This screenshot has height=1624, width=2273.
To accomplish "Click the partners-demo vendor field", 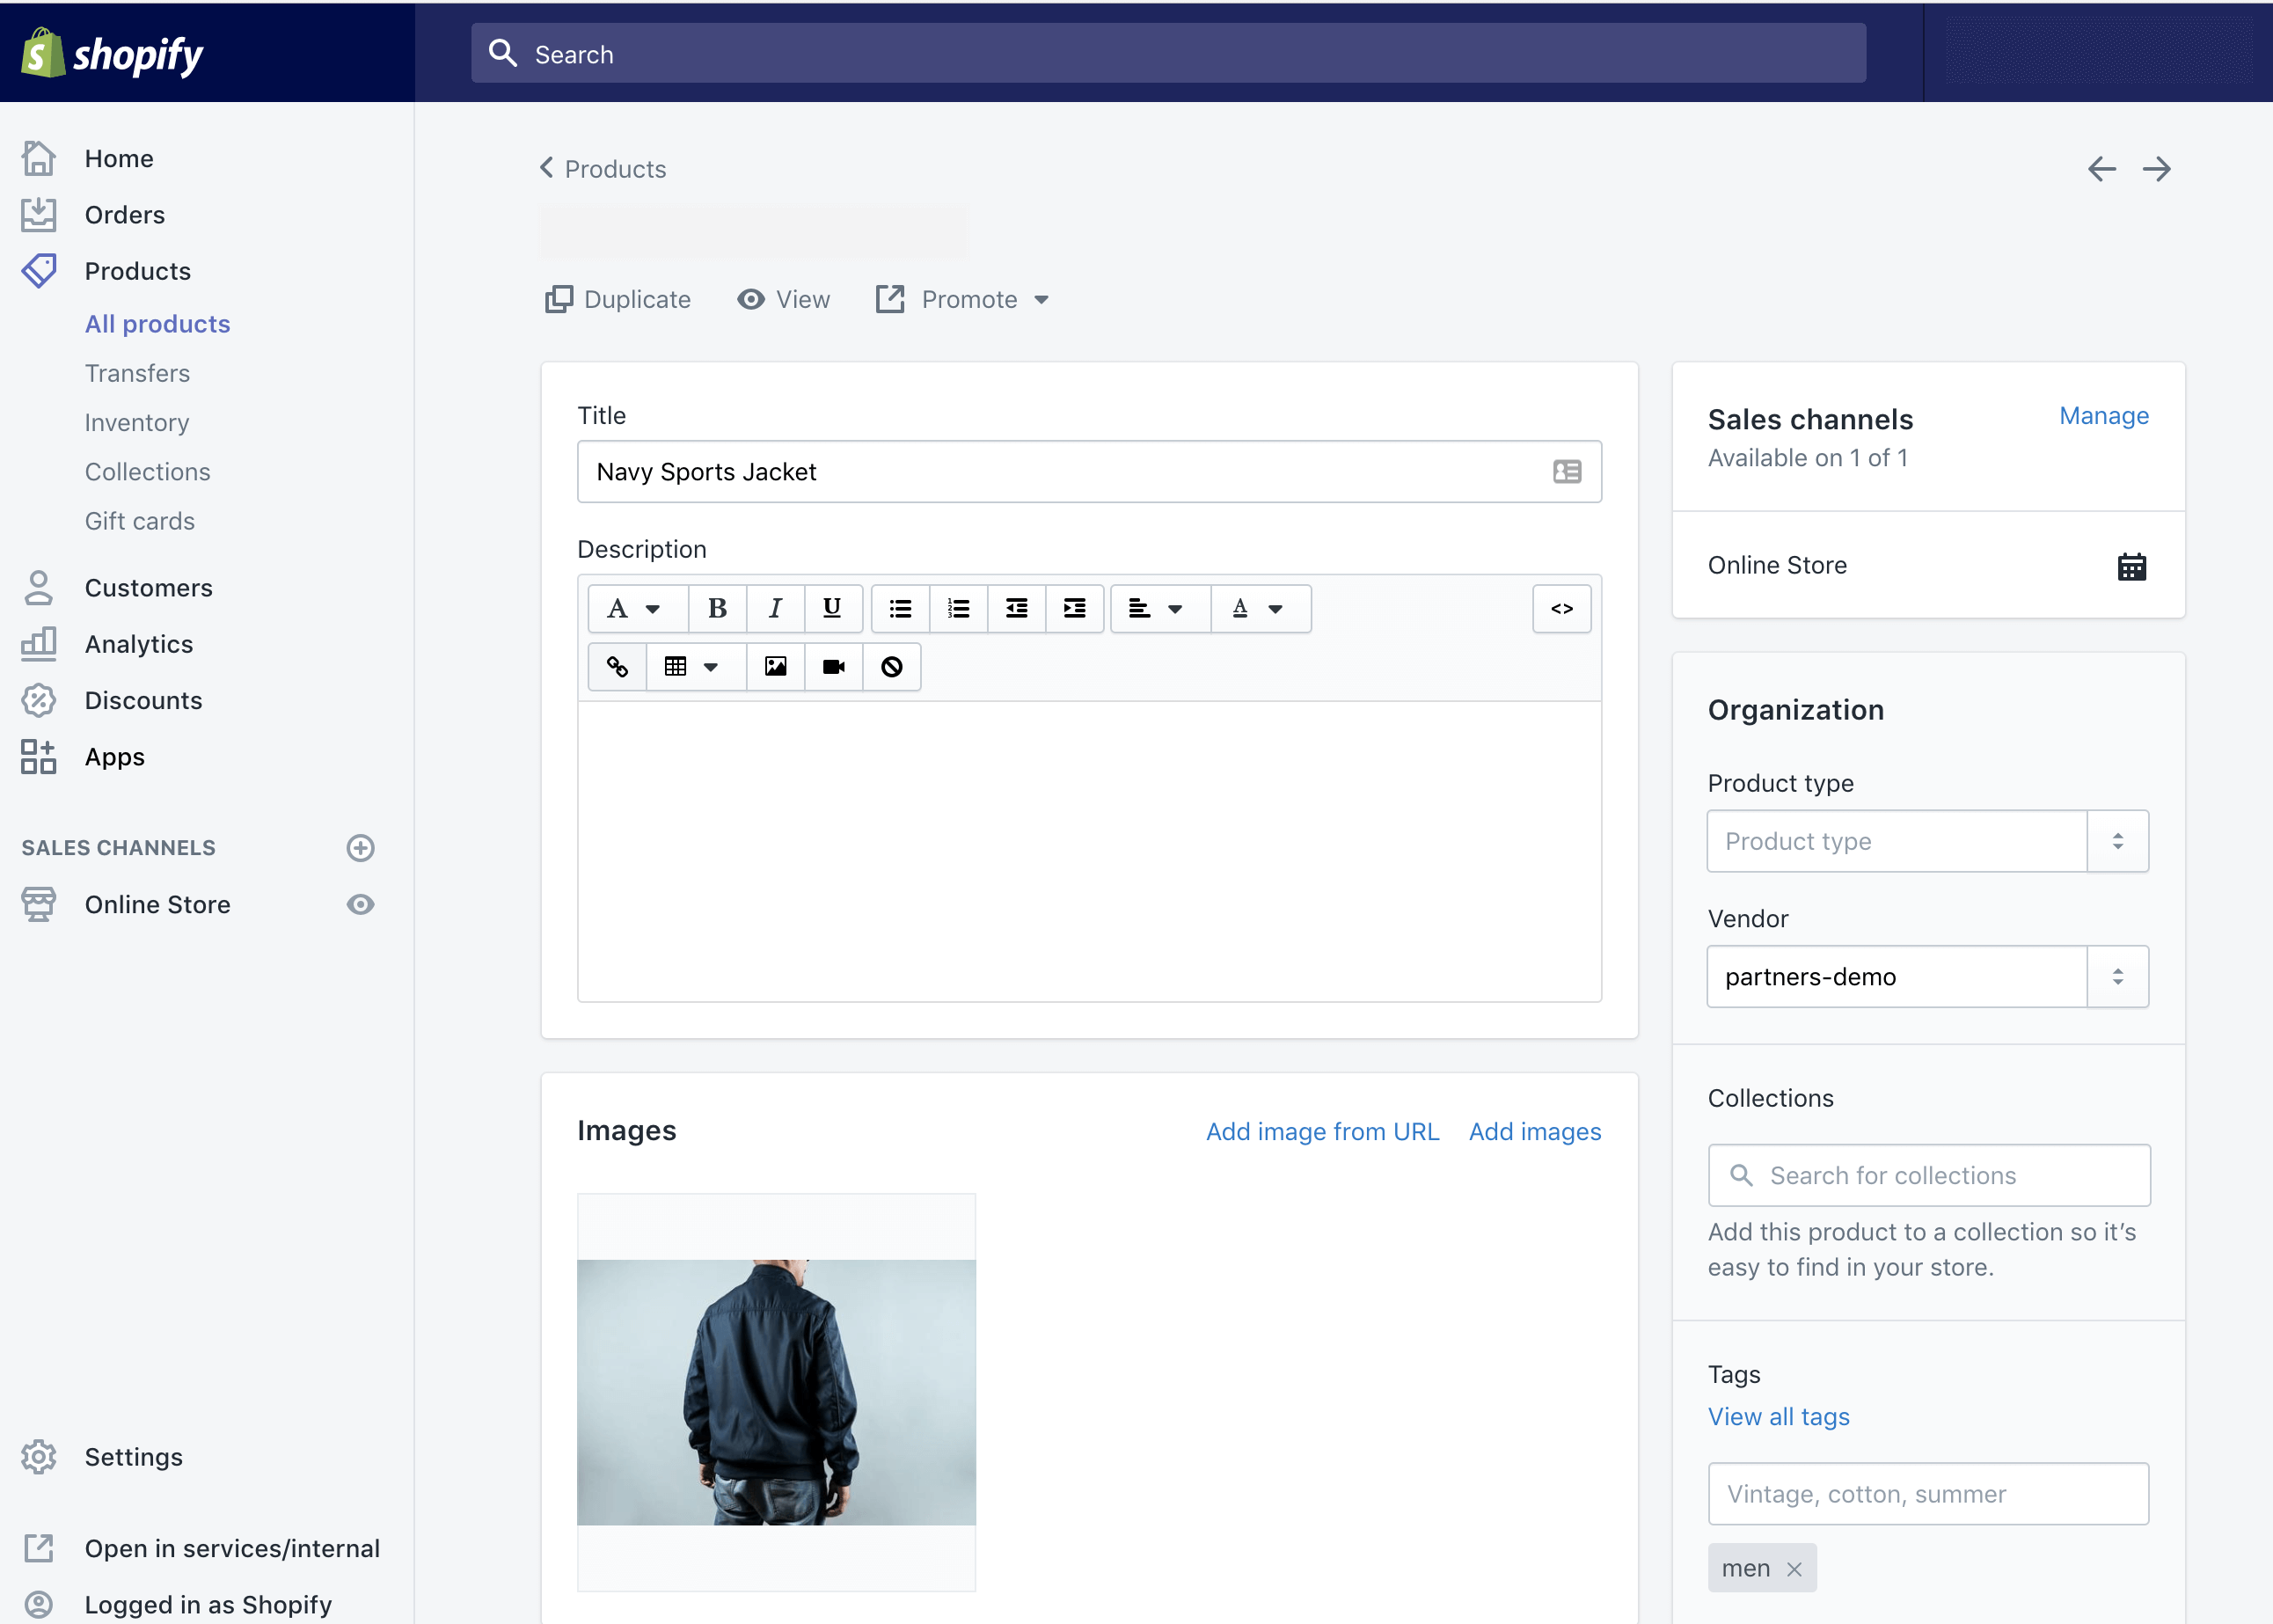I will tap(1896, 976).
